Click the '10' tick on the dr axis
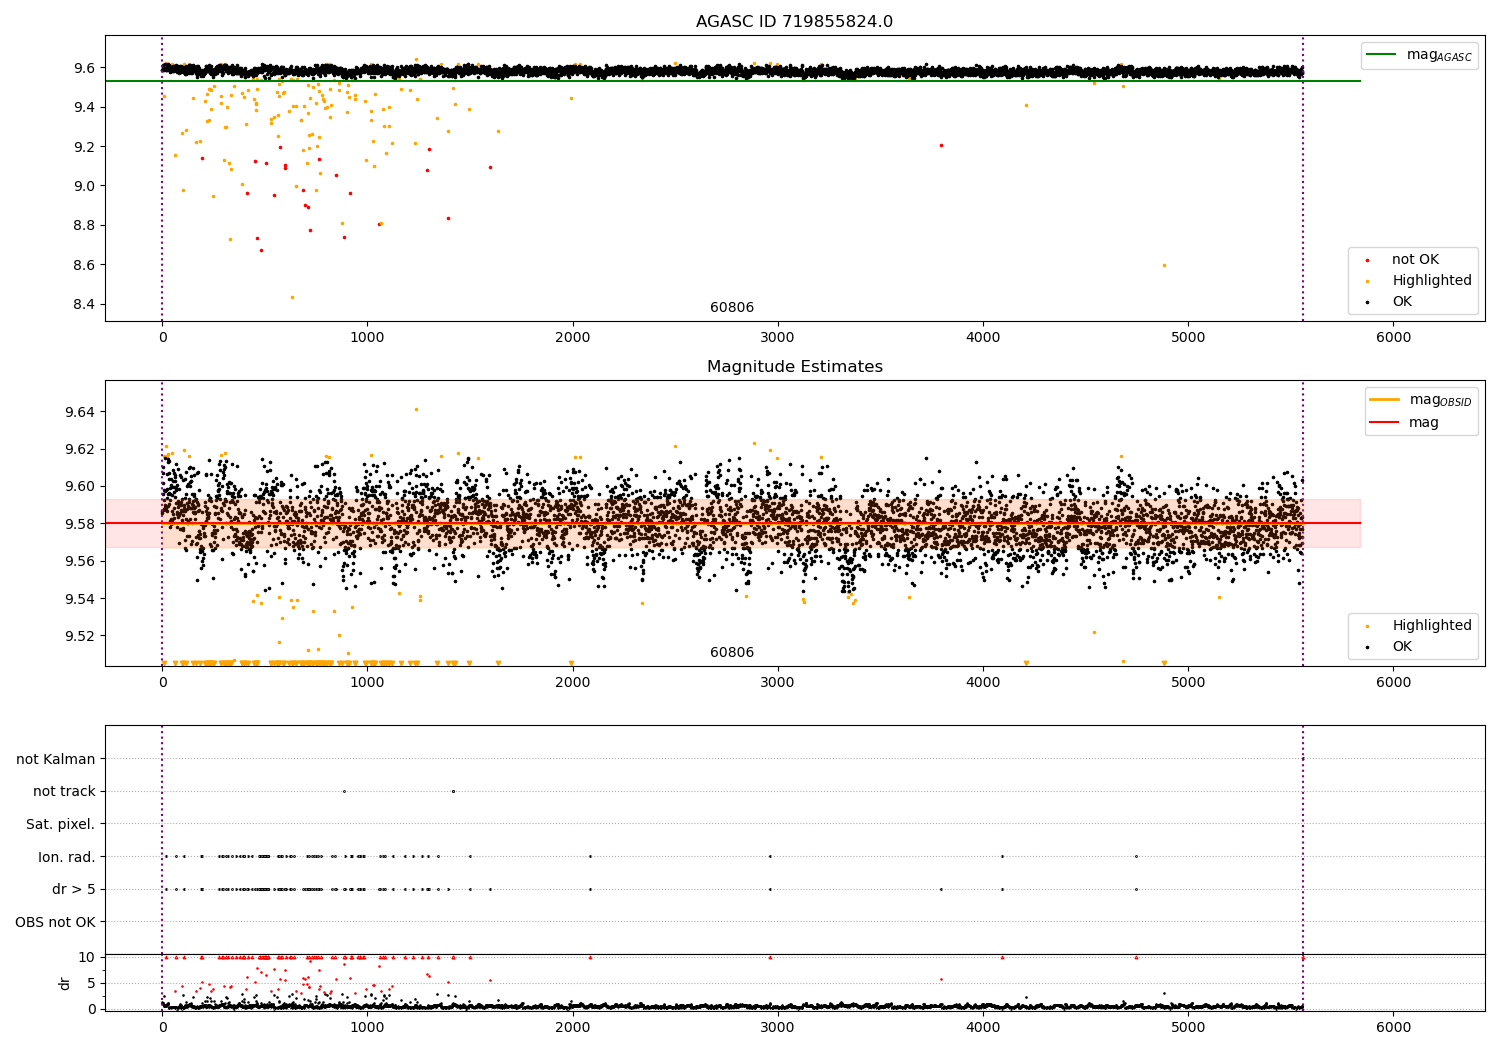This screenshot has width=1500, height=1050. tap(87, 958)
